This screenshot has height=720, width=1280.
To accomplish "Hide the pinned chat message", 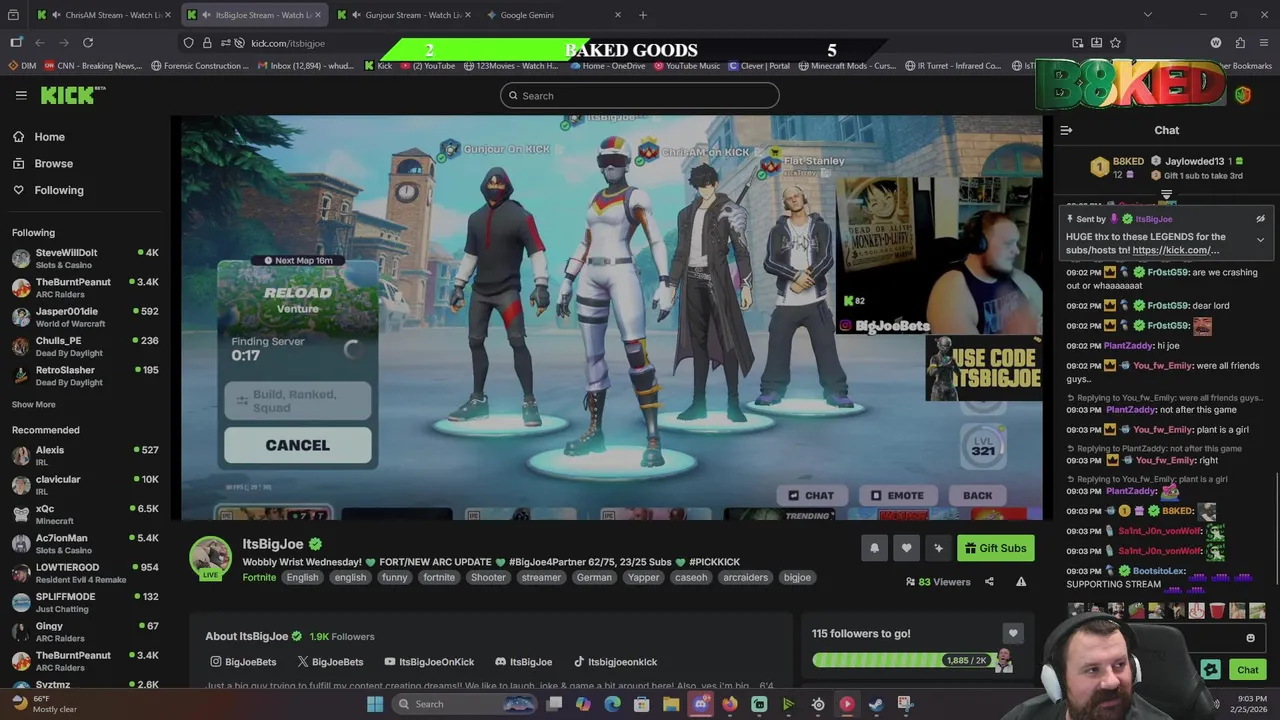I will pos(1260,219).
